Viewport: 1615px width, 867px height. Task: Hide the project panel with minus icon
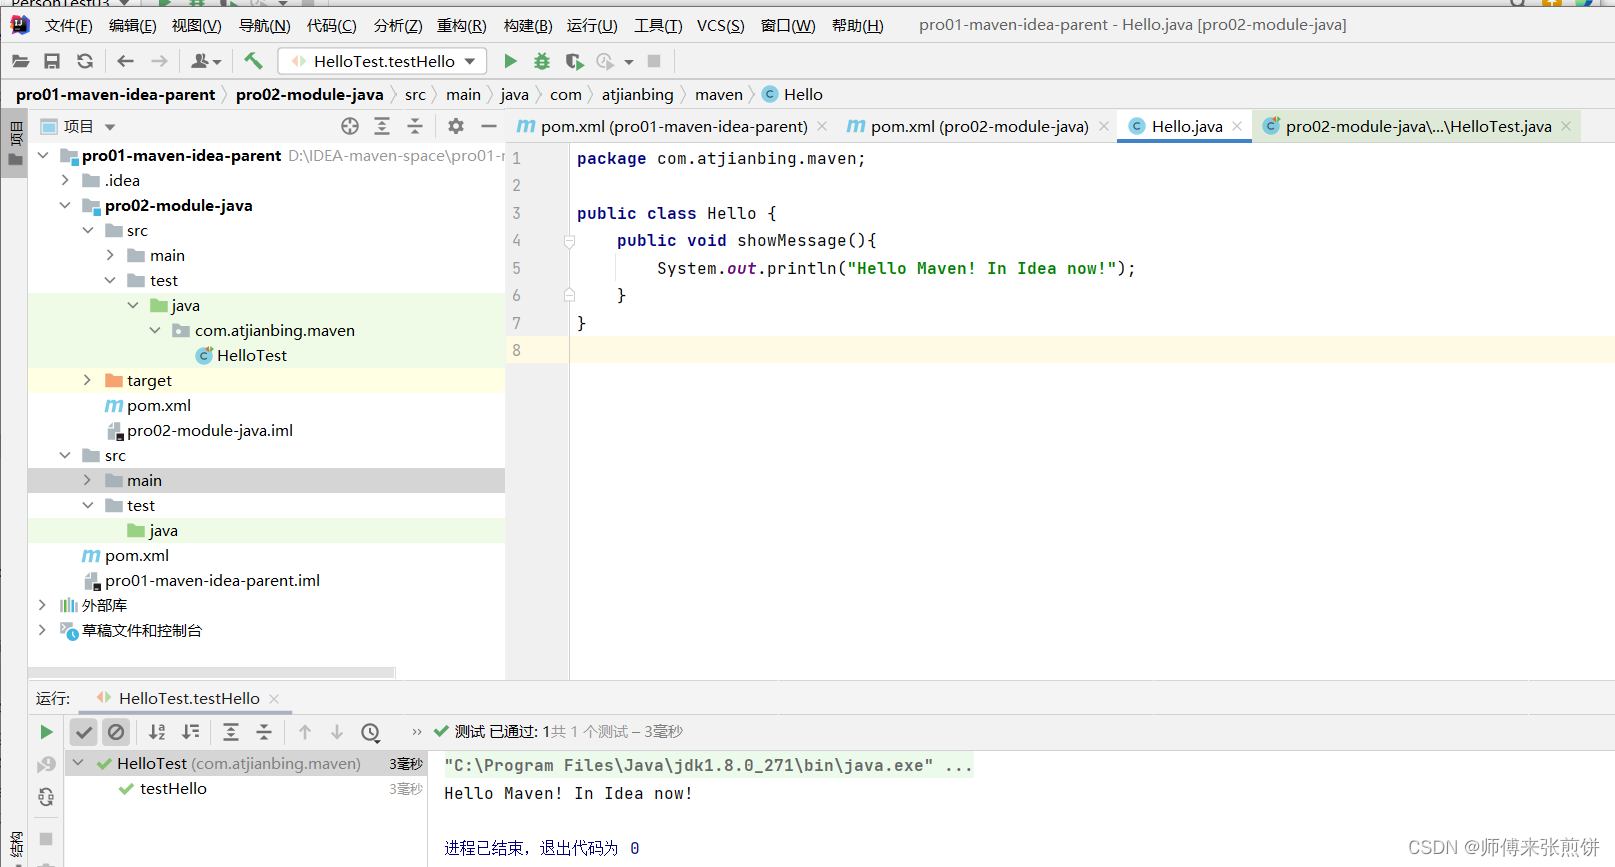(x=489, y=126)
